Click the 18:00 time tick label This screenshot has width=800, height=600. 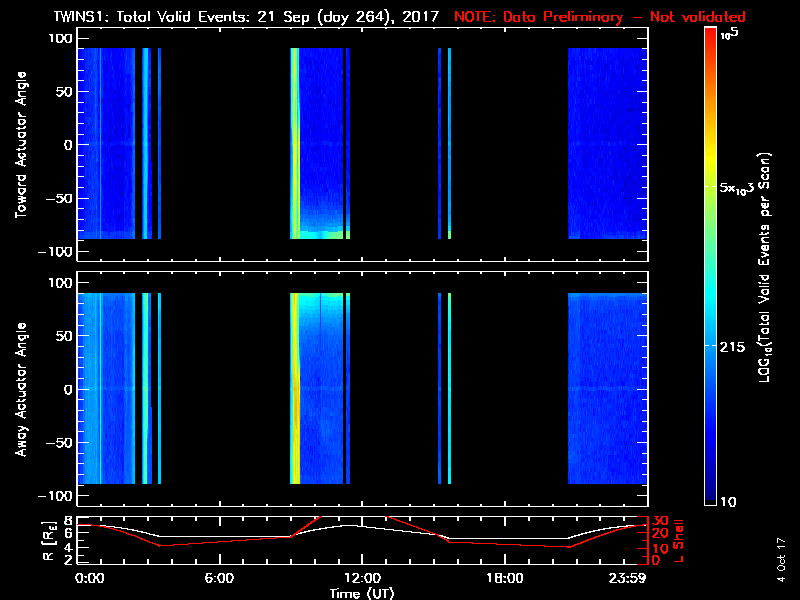[503, 579]
